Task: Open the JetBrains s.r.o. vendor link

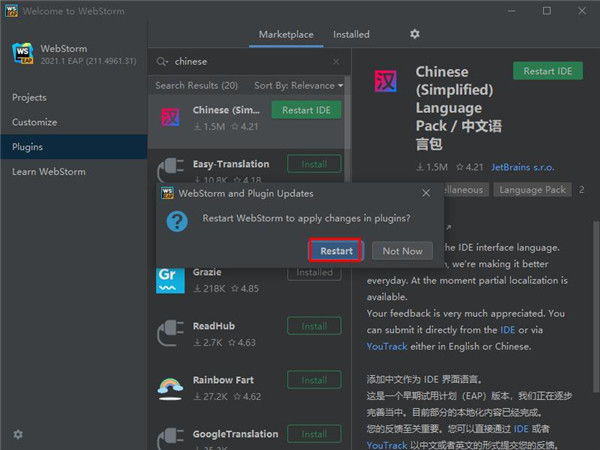Action: click(520, 166)
